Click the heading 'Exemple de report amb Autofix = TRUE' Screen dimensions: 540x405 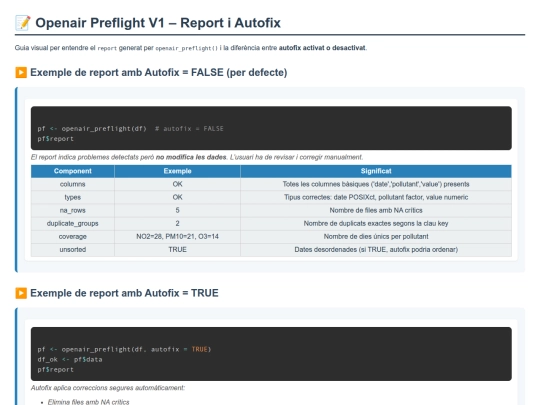click(124, 293)
